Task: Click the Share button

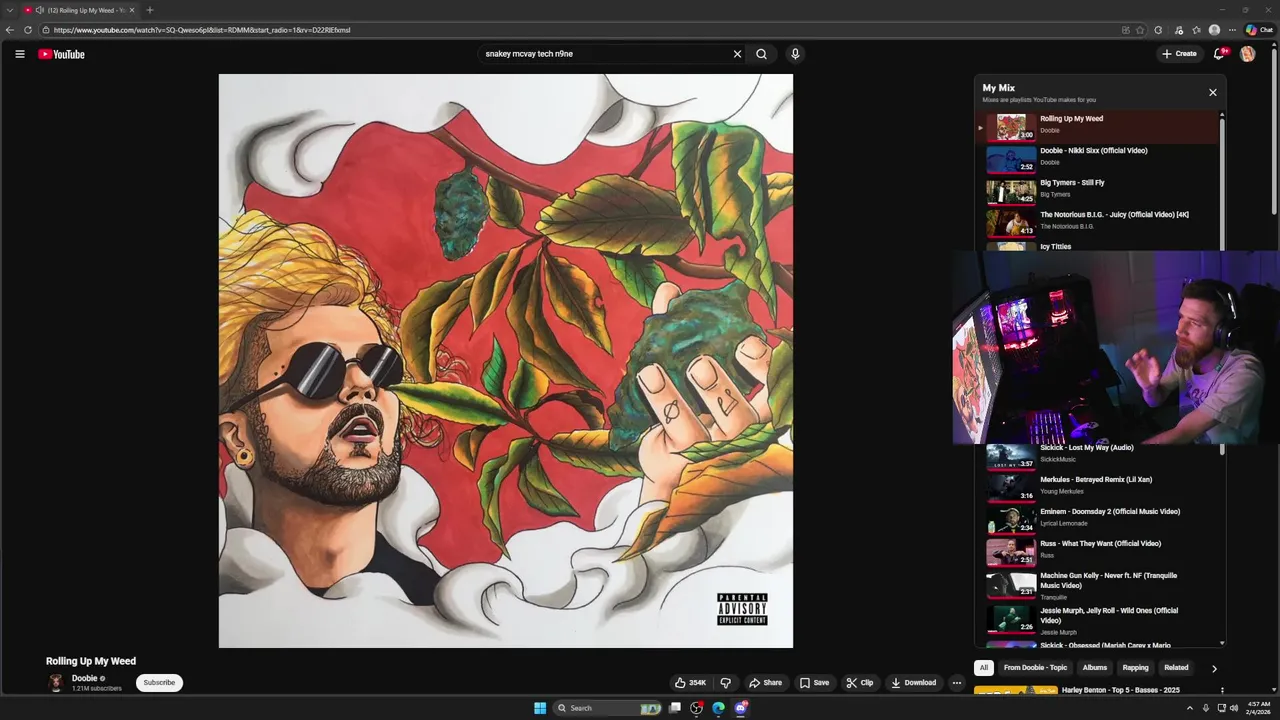Action: 765,683
